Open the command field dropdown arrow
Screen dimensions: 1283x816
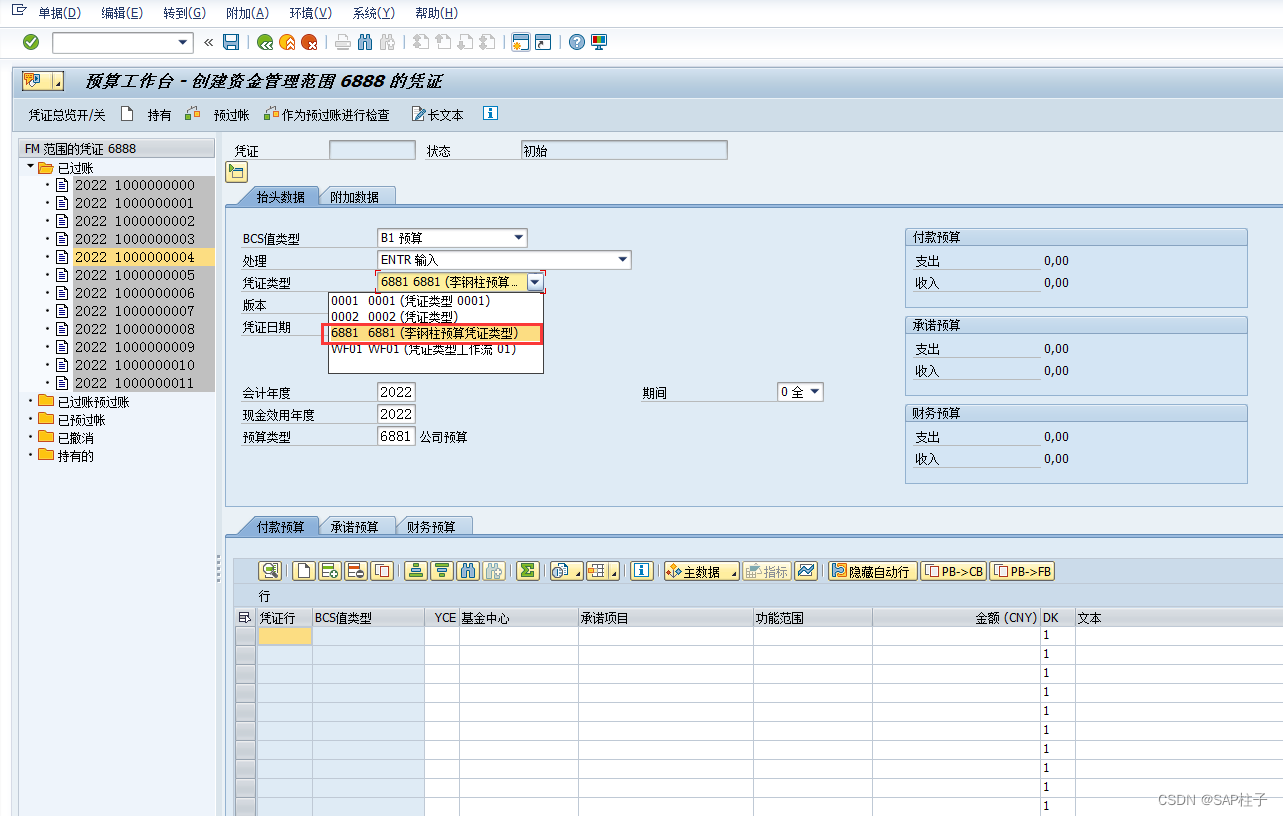(x=184, y=42)
